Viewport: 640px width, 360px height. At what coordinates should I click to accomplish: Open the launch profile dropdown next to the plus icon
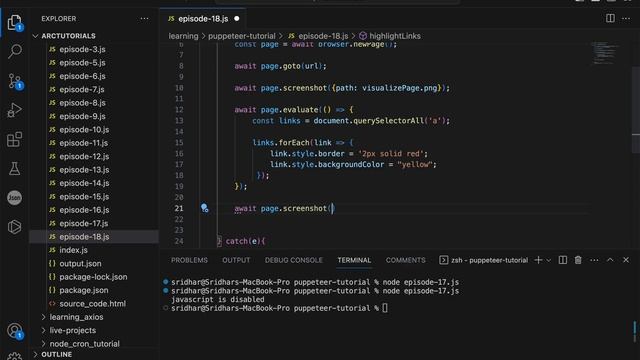coord(549,260)
